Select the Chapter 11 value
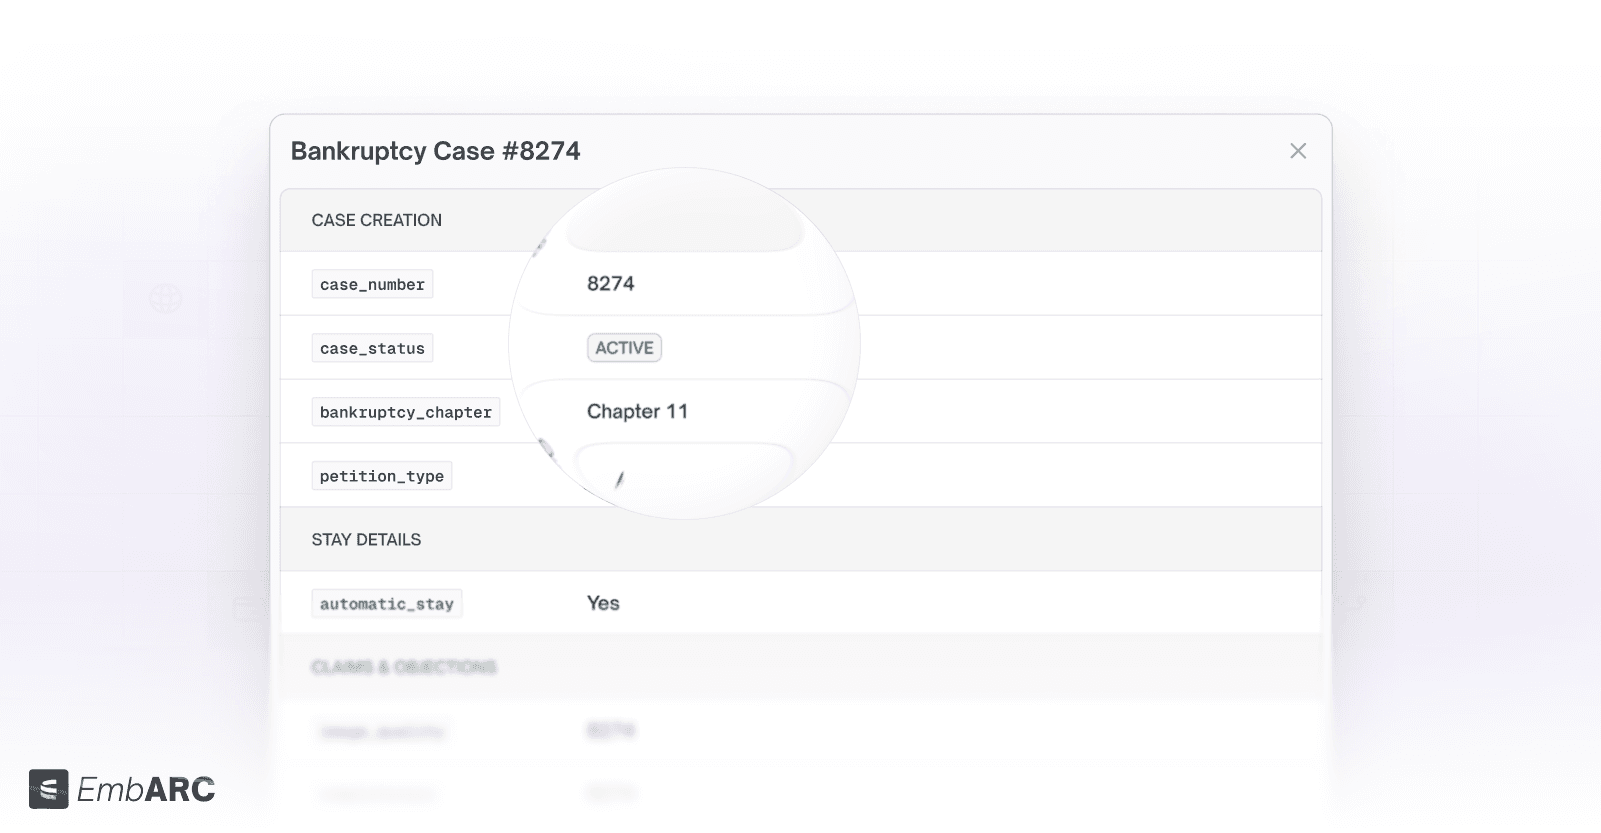Viewport: 1601px width, 833px height. click(x=637, y=412)
